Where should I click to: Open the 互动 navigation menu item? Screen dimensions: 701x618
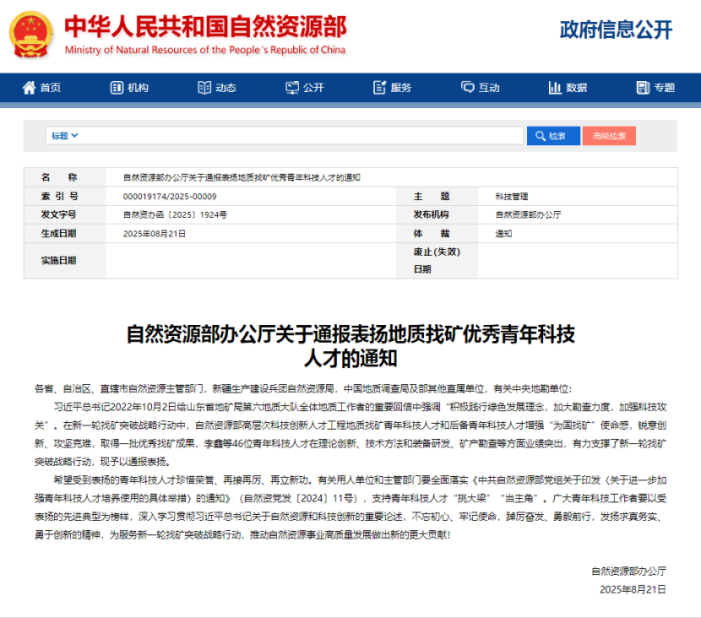pyautogui.click(x=488, y=88)
